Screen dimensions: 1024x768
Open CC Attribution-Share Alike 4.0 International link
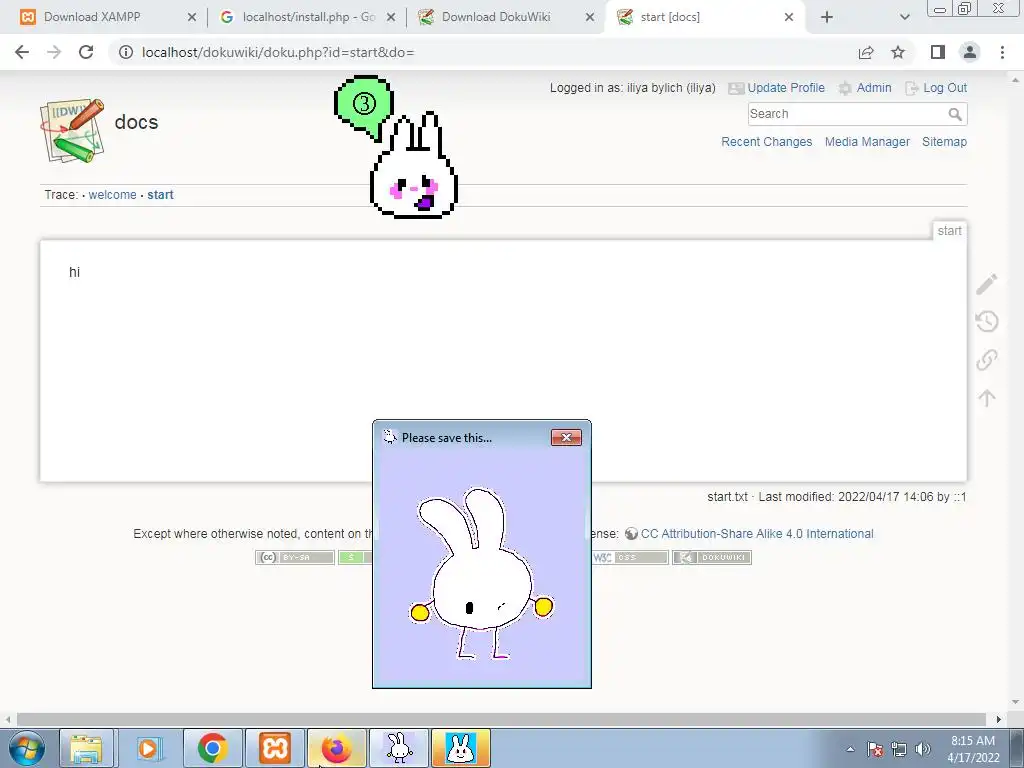point(757,534)
